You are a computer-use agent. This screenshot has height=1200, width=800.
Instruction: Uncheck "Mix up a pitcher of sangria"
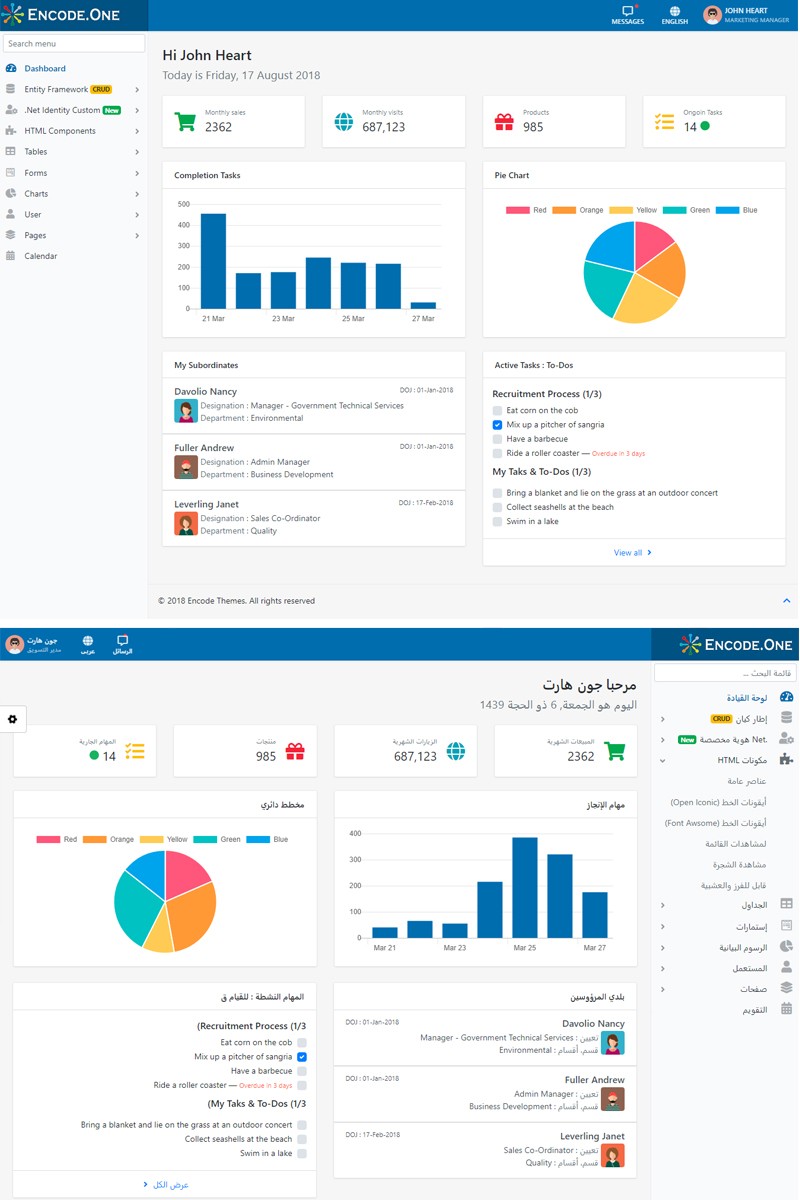[497, 424]
